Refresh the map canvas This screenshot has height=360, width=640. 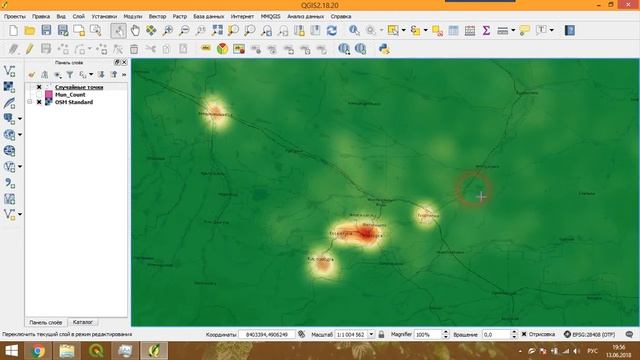(x=332, y=30)
